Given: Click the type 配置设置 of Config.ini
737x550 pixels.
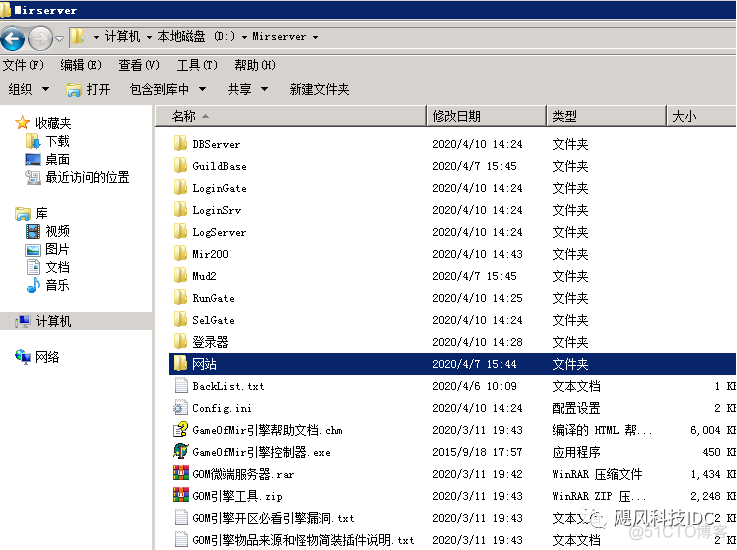Looking at the screenshot, I should click(576, 408).
